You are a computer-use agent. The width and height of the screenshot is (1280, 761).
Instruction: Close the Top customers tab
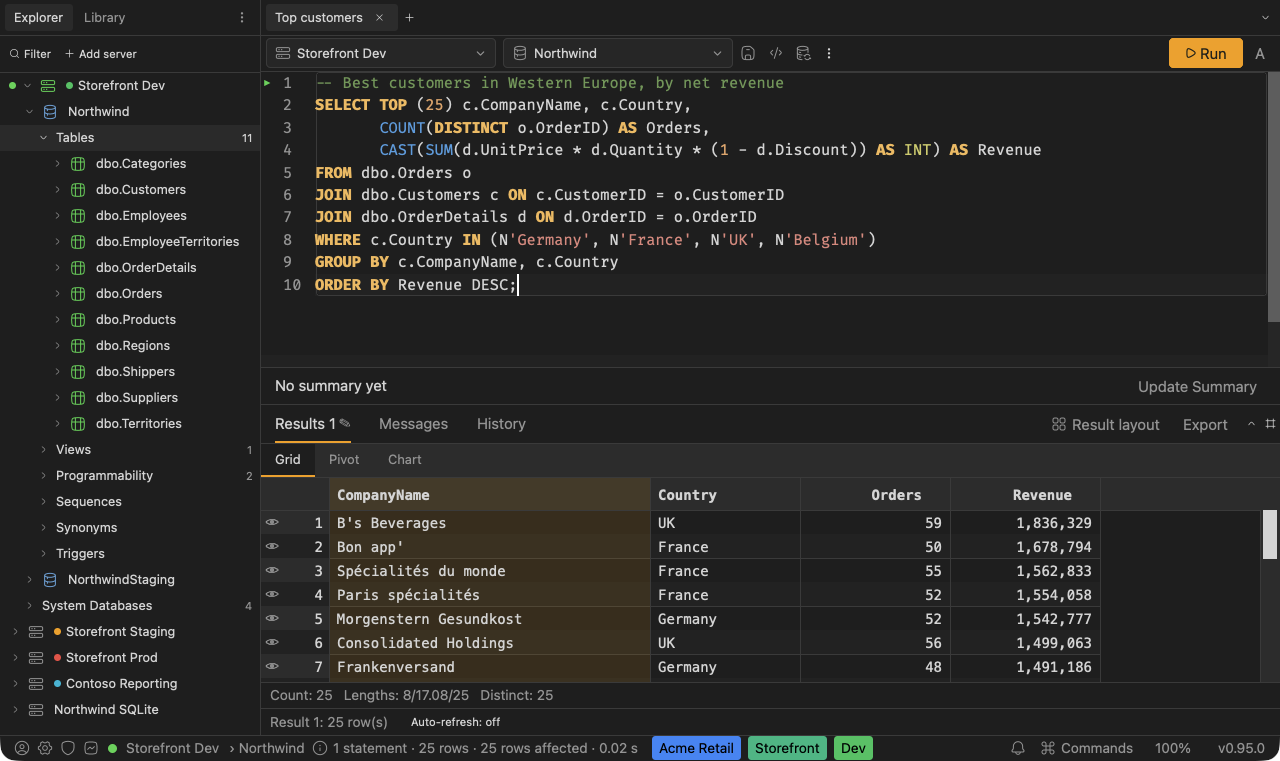point(379,18)
